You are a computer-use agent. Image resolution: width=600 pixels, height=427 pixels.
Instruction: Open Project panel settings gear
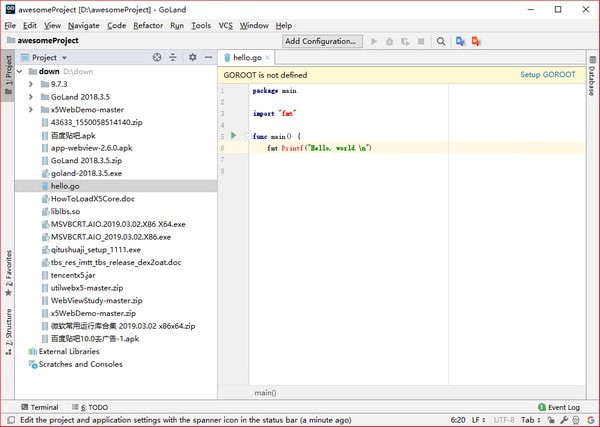tap(193, 57)
